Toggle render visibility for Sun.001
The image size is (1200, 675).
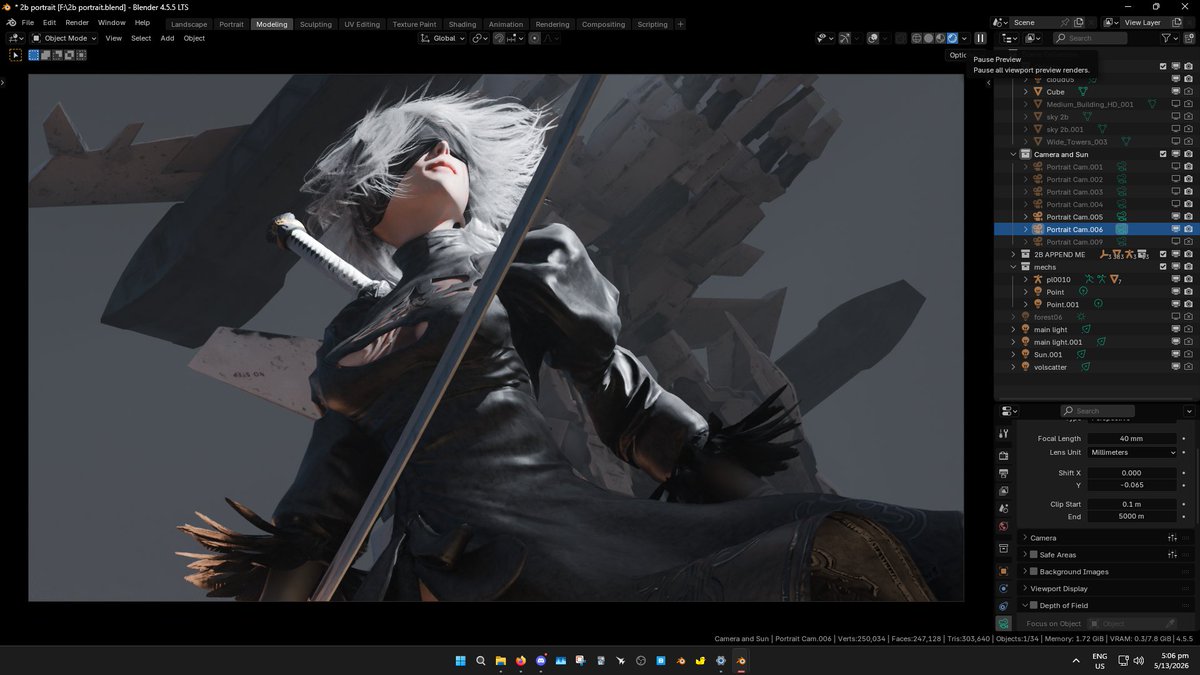1188,354
